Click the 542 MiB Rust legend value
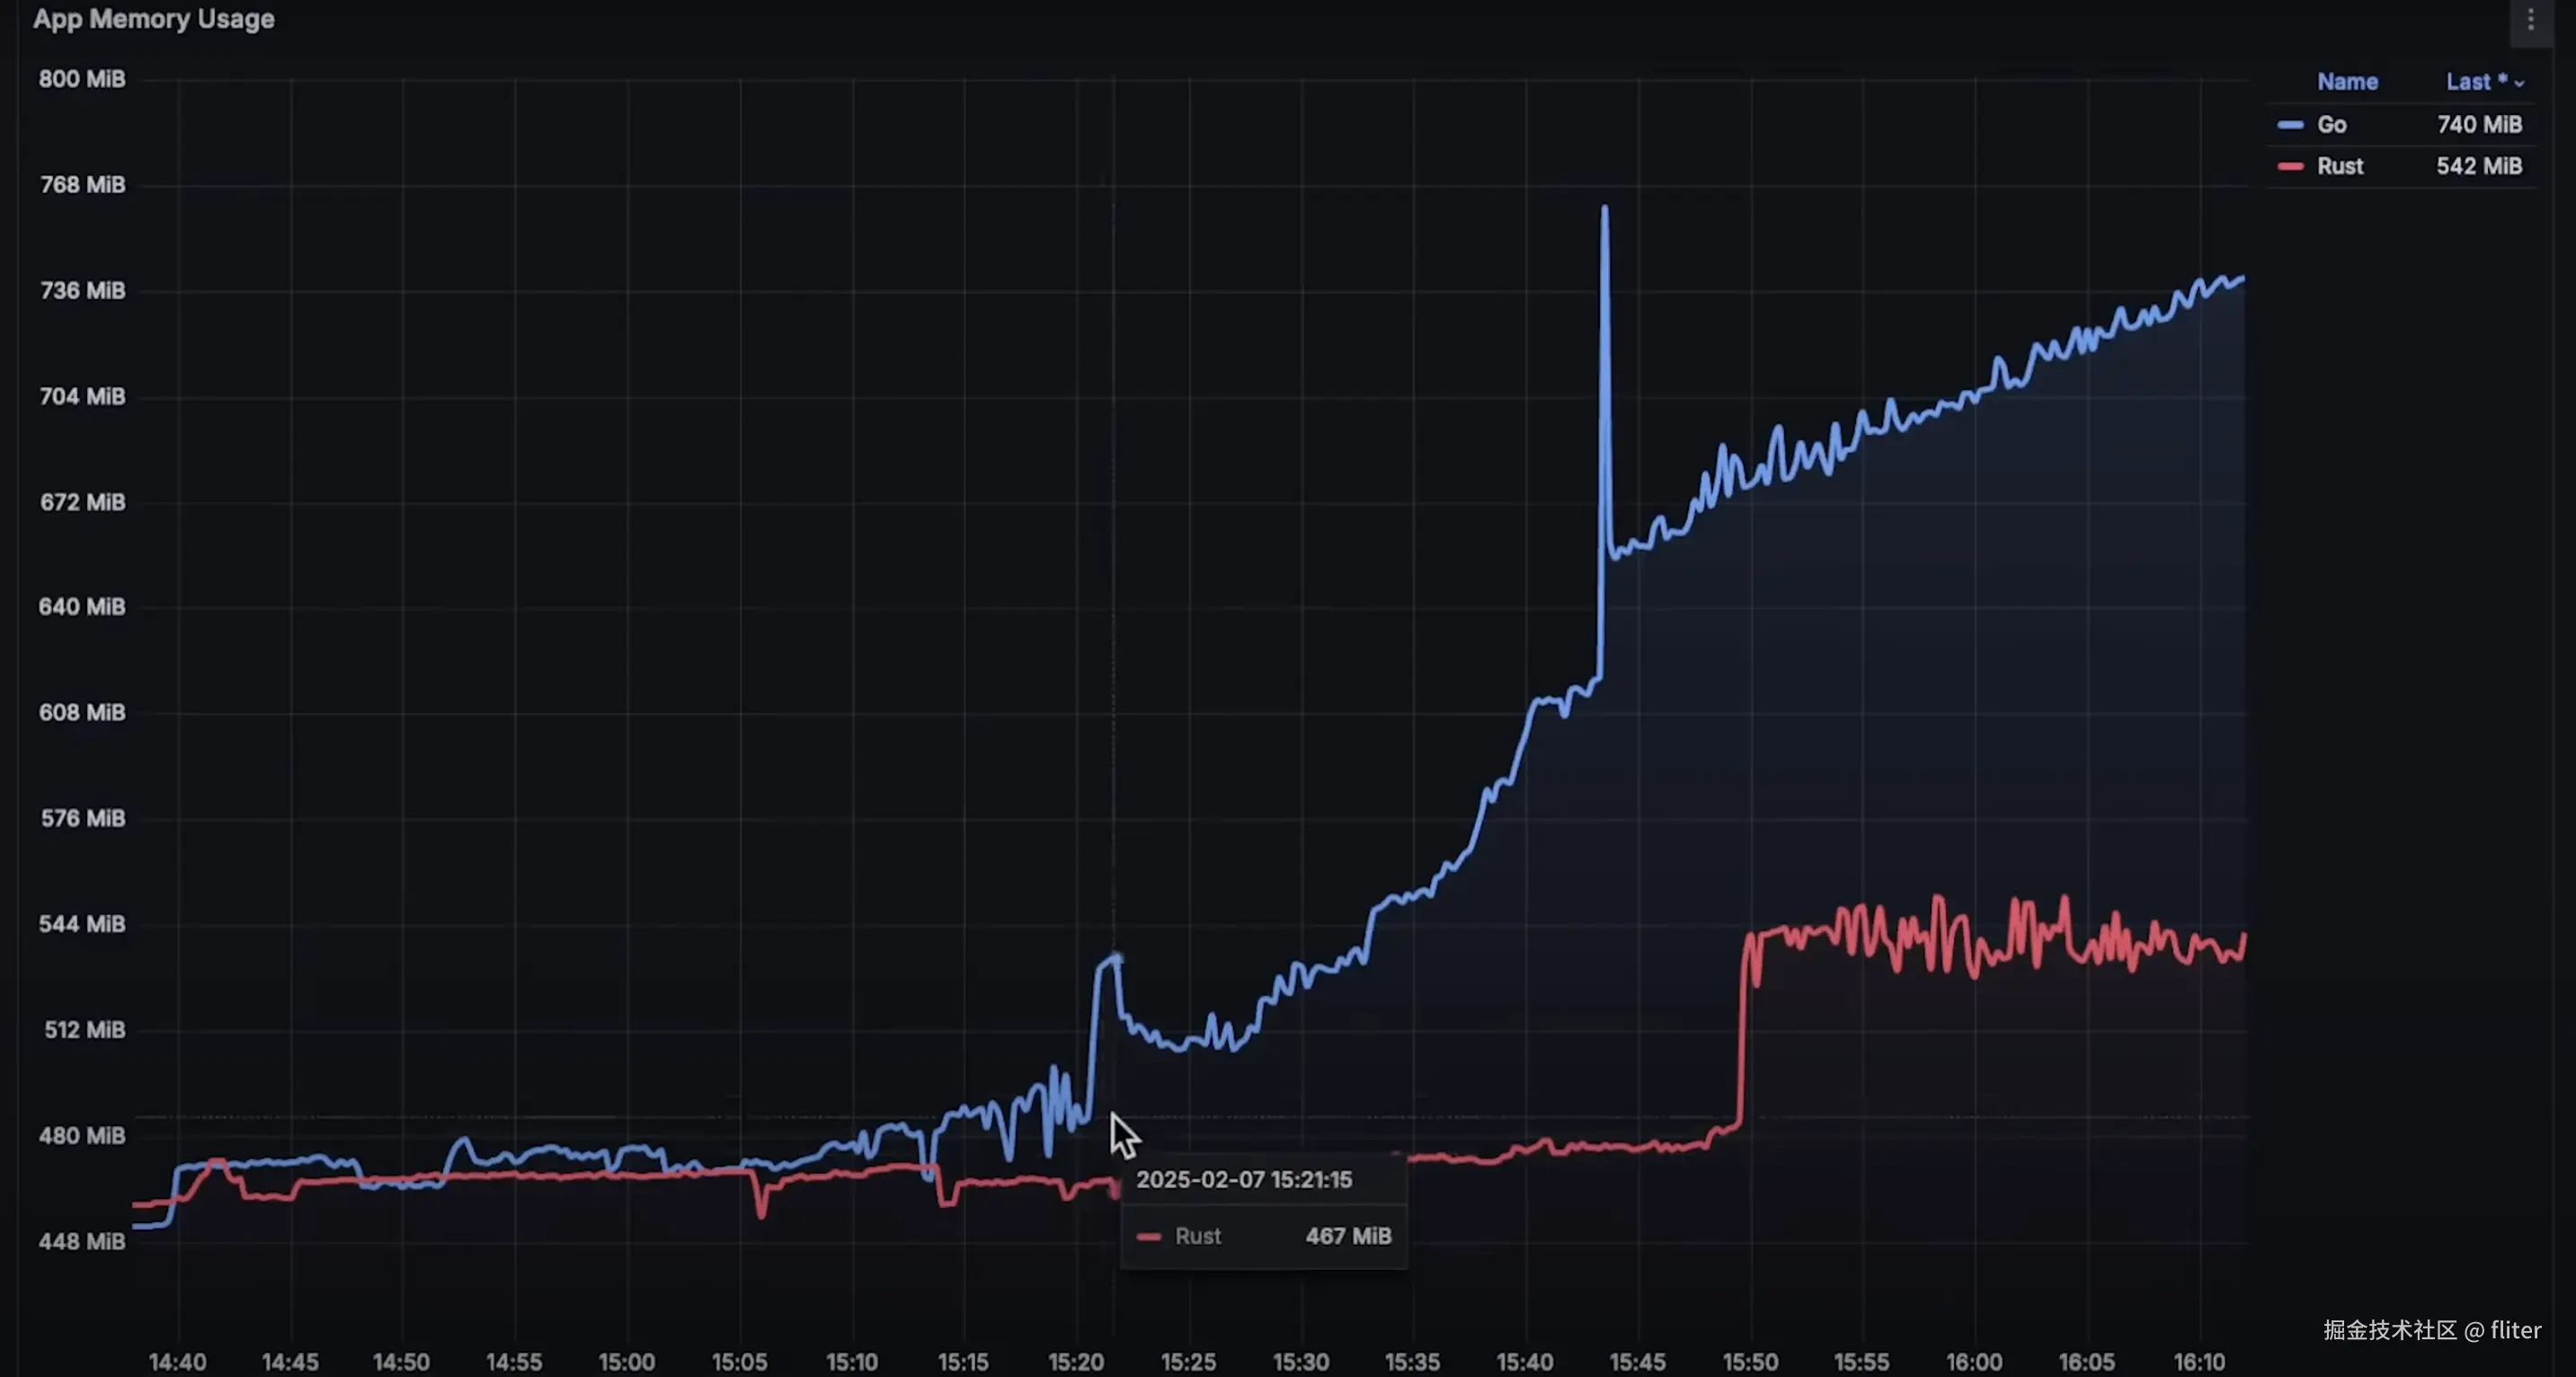 2479,166
